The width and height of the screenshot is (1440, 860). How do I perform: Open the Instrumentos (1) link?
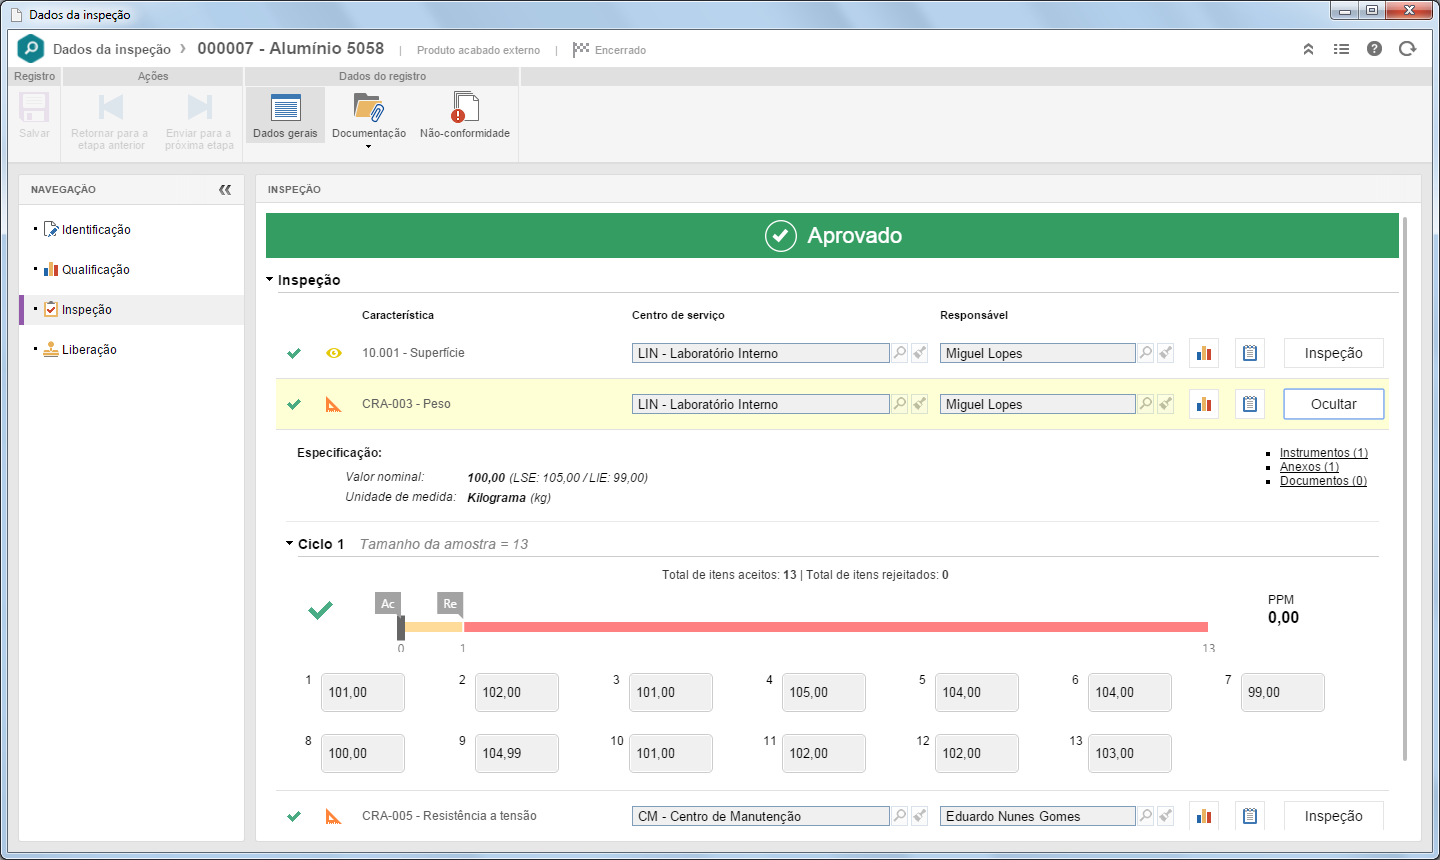(x=1323, y=453)
